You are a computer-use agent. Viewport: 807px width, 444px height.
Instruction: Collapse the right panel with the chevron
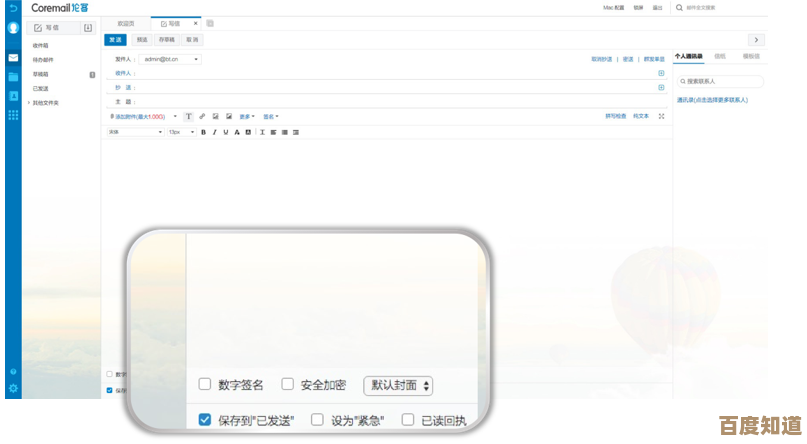[x=756, y=40]
